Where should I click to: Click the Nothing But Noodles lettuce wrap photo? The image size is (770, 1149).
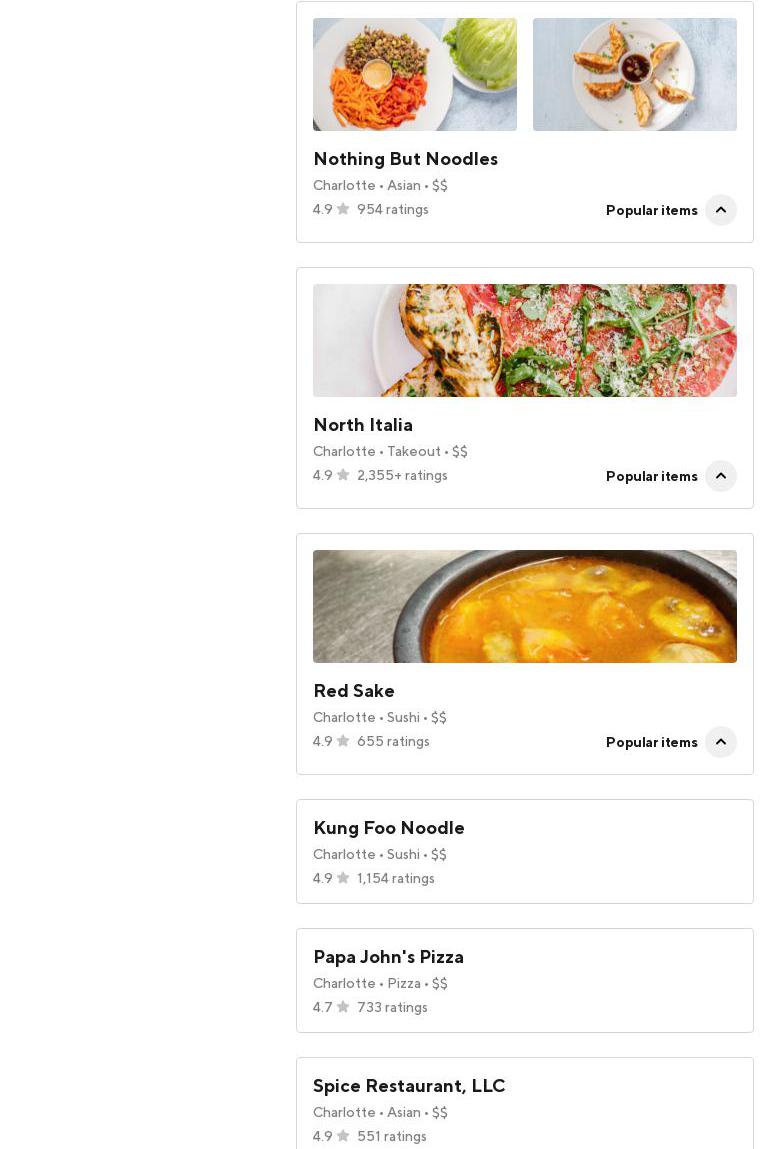(415, 75)
